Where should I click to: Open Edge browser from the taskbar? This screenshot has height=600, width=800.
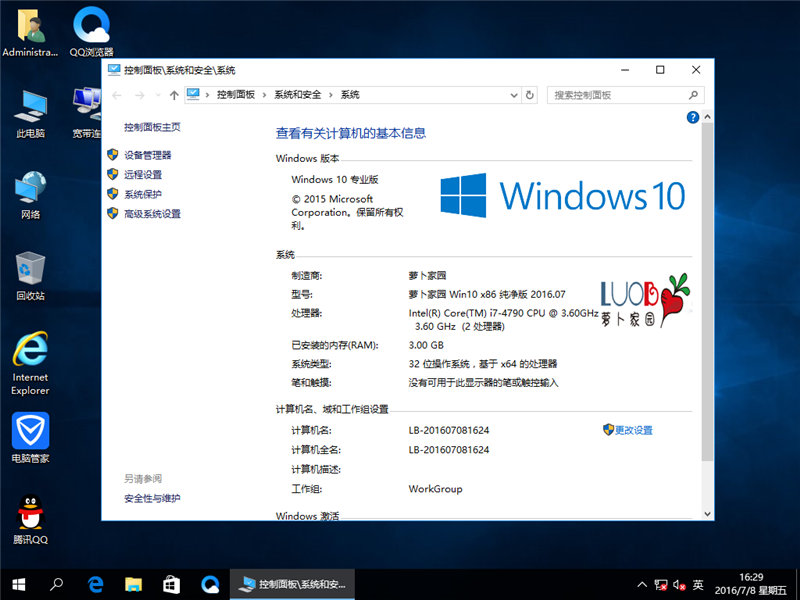(95, 584)
